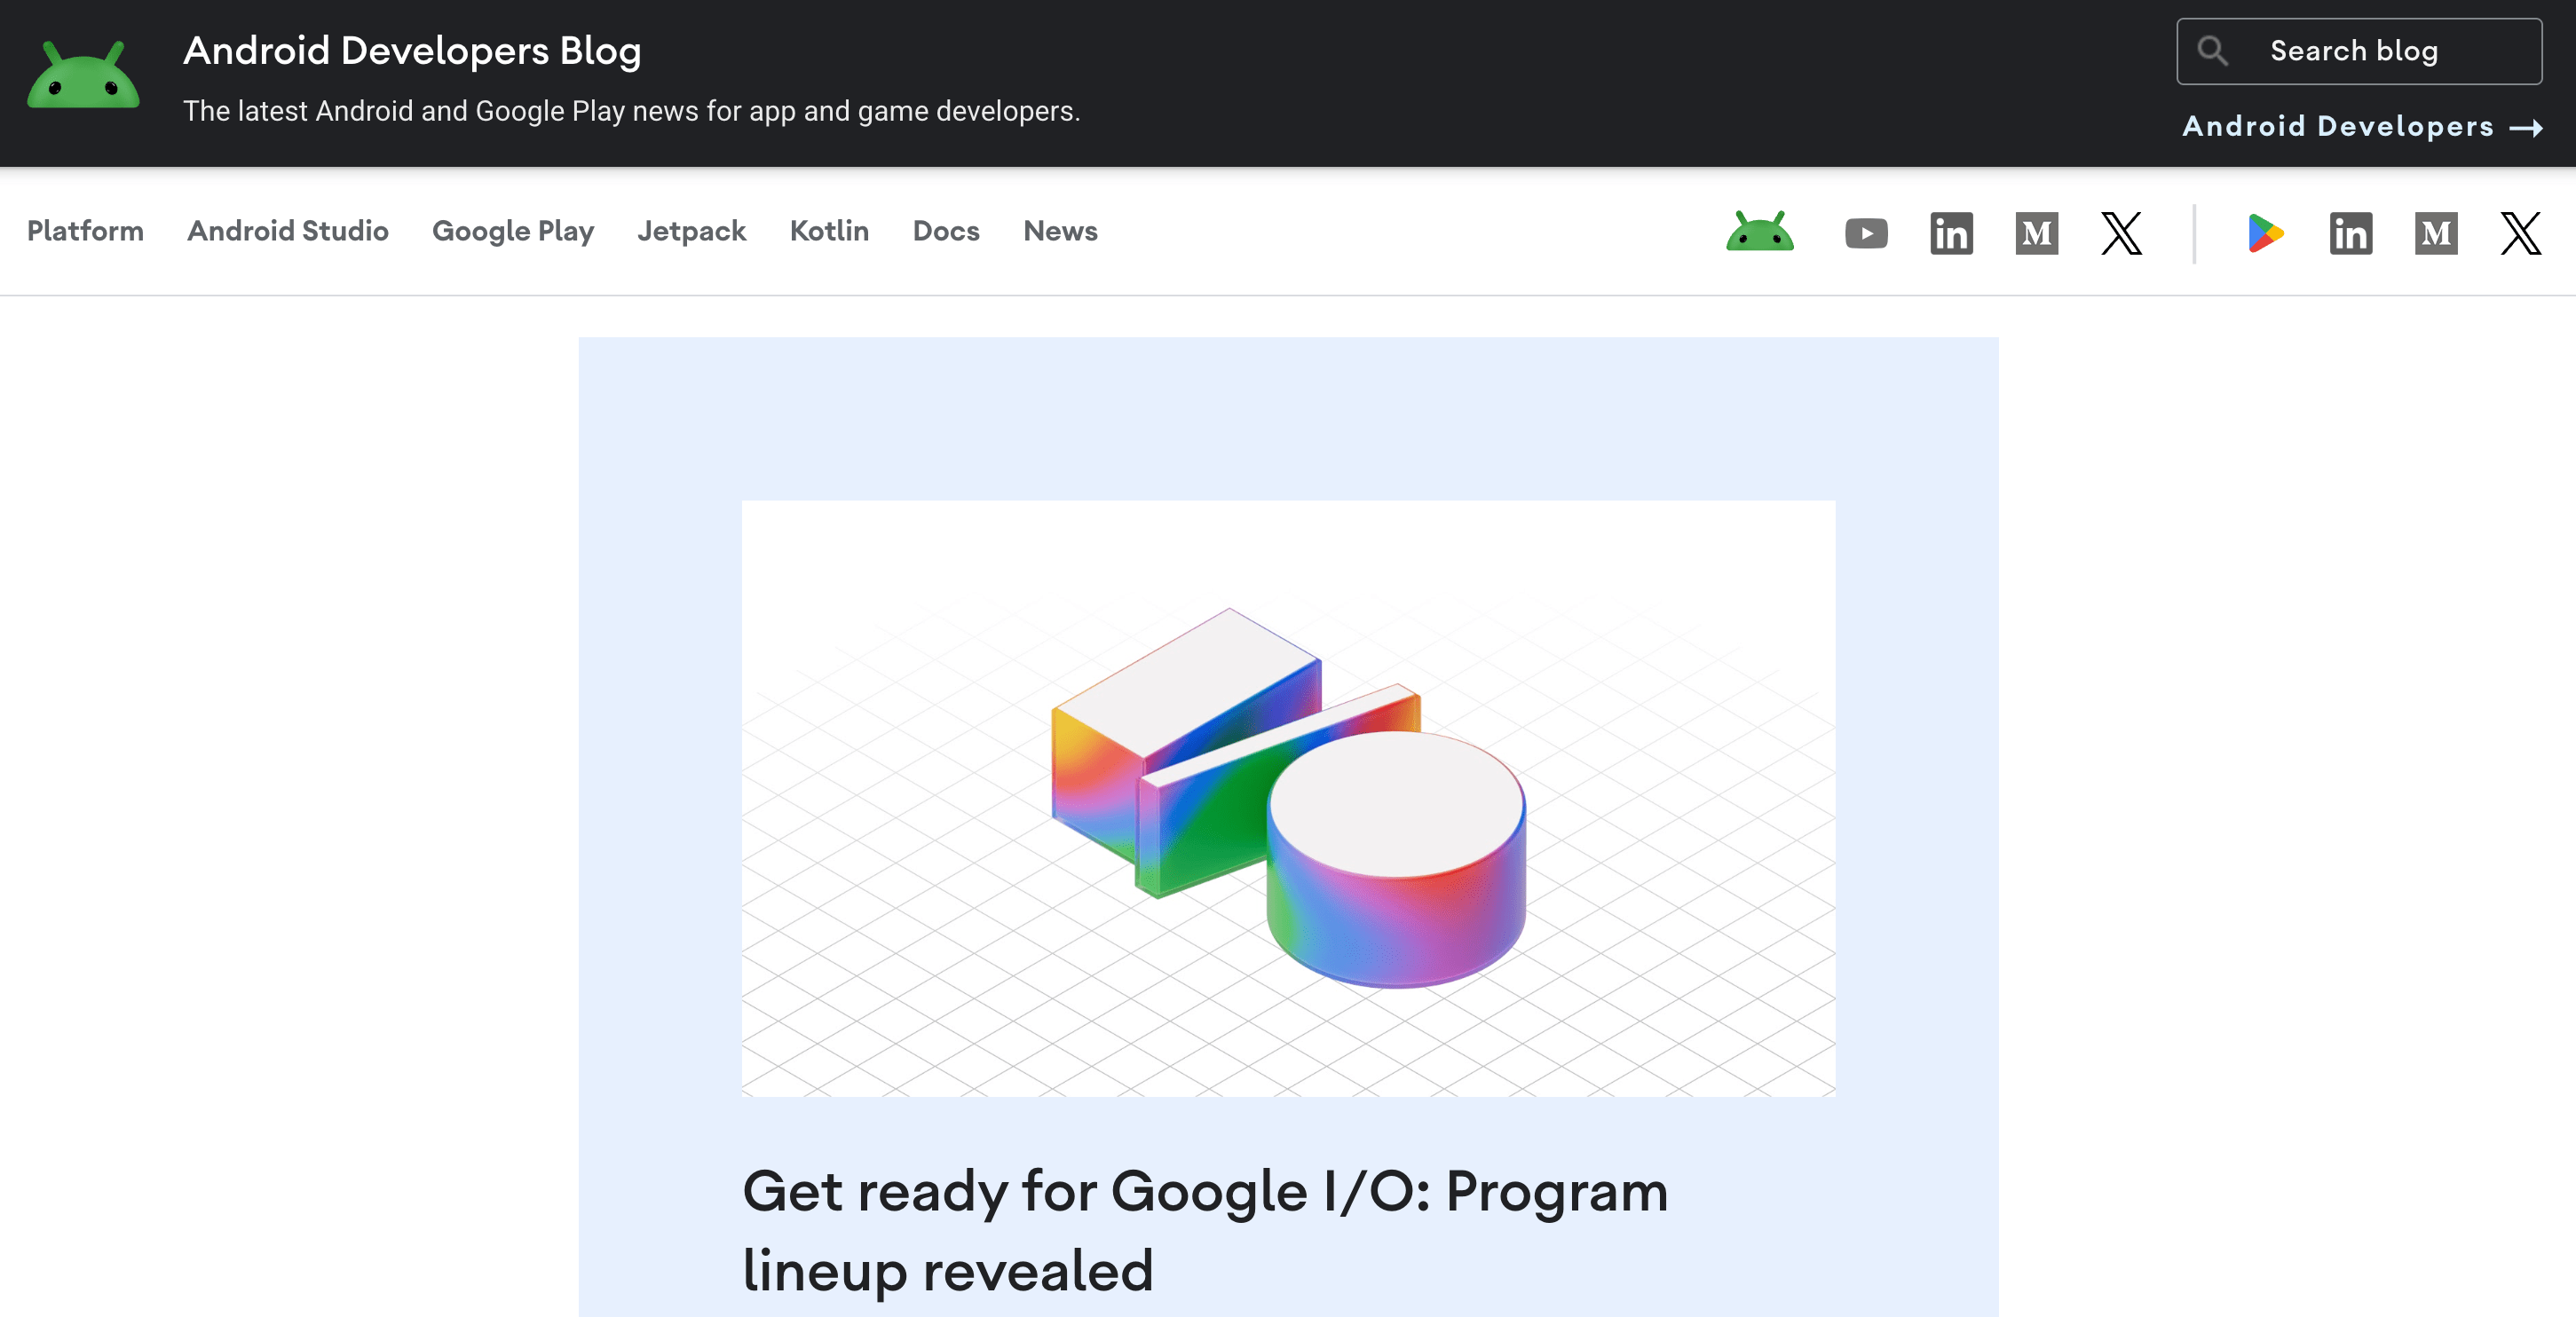2576x1317 pixels.
Task: Select the Google Play nav item
Action: (x=513, y=231)
